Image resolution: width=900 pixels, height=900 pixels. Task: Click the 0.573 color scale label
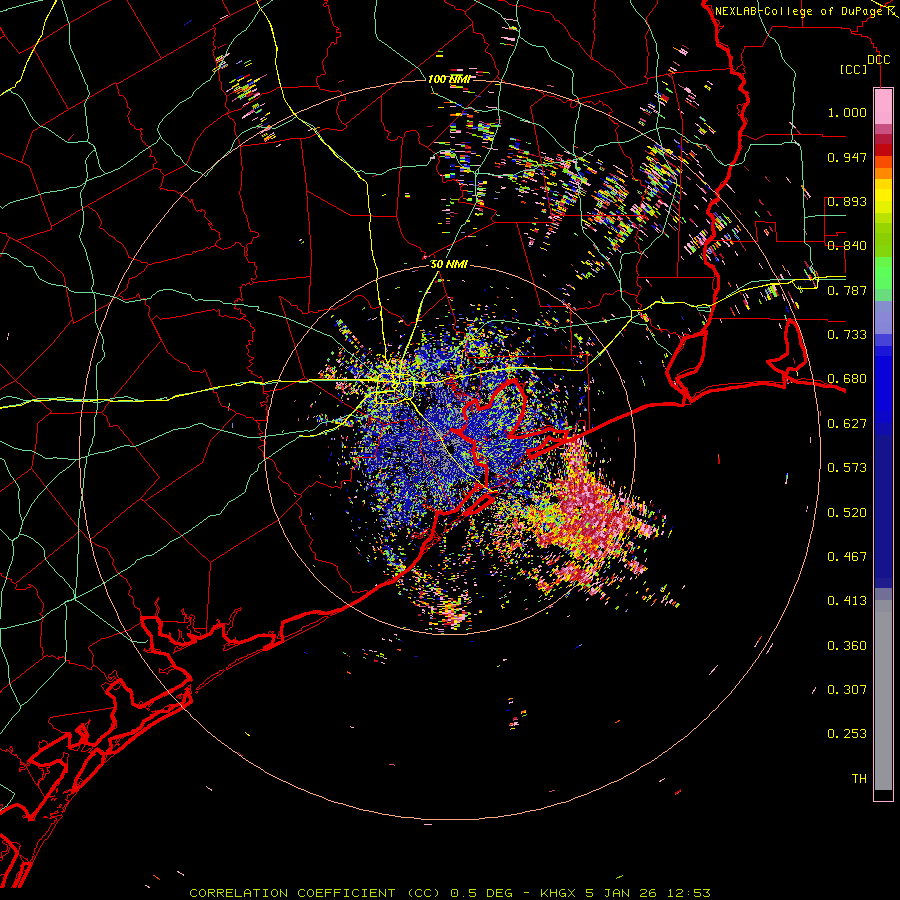(x=847, y=468)
